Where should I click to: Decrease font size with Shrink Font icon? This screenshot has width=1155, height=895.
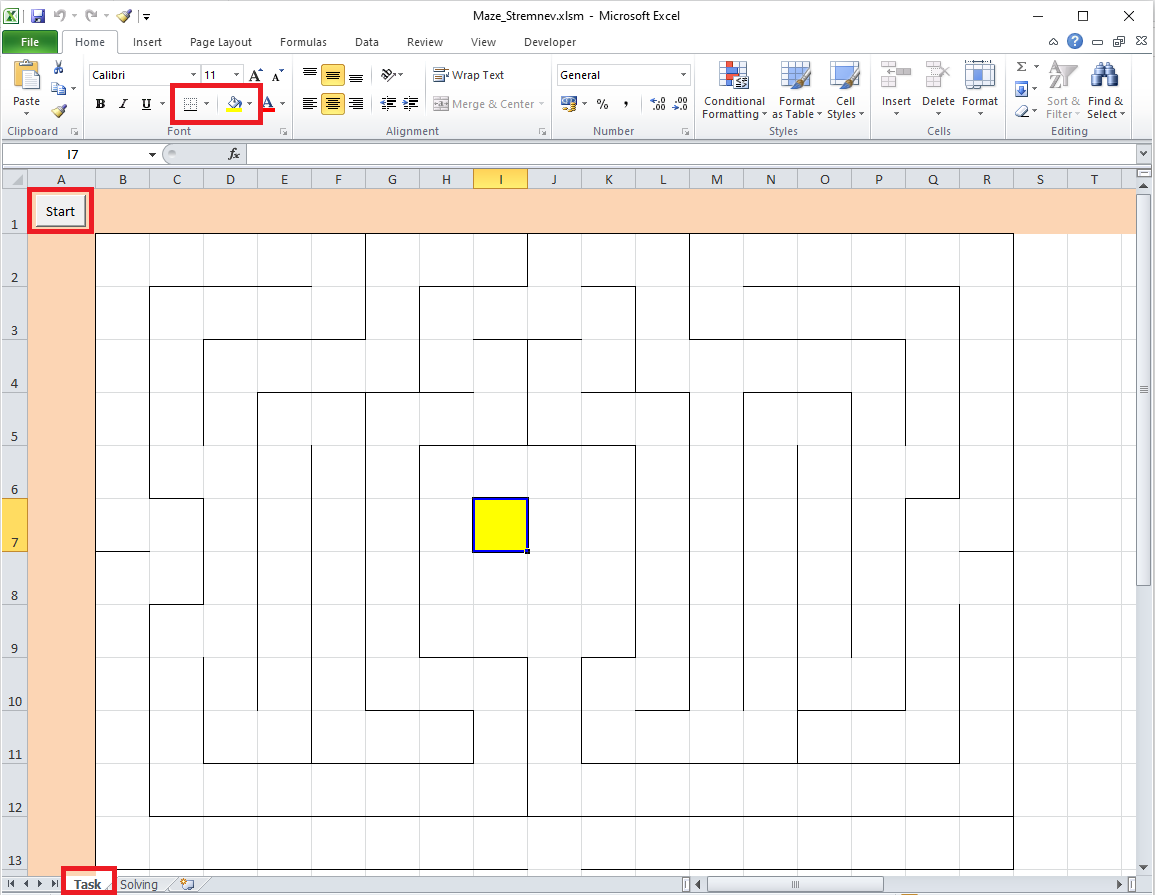[x=277, y=75]
